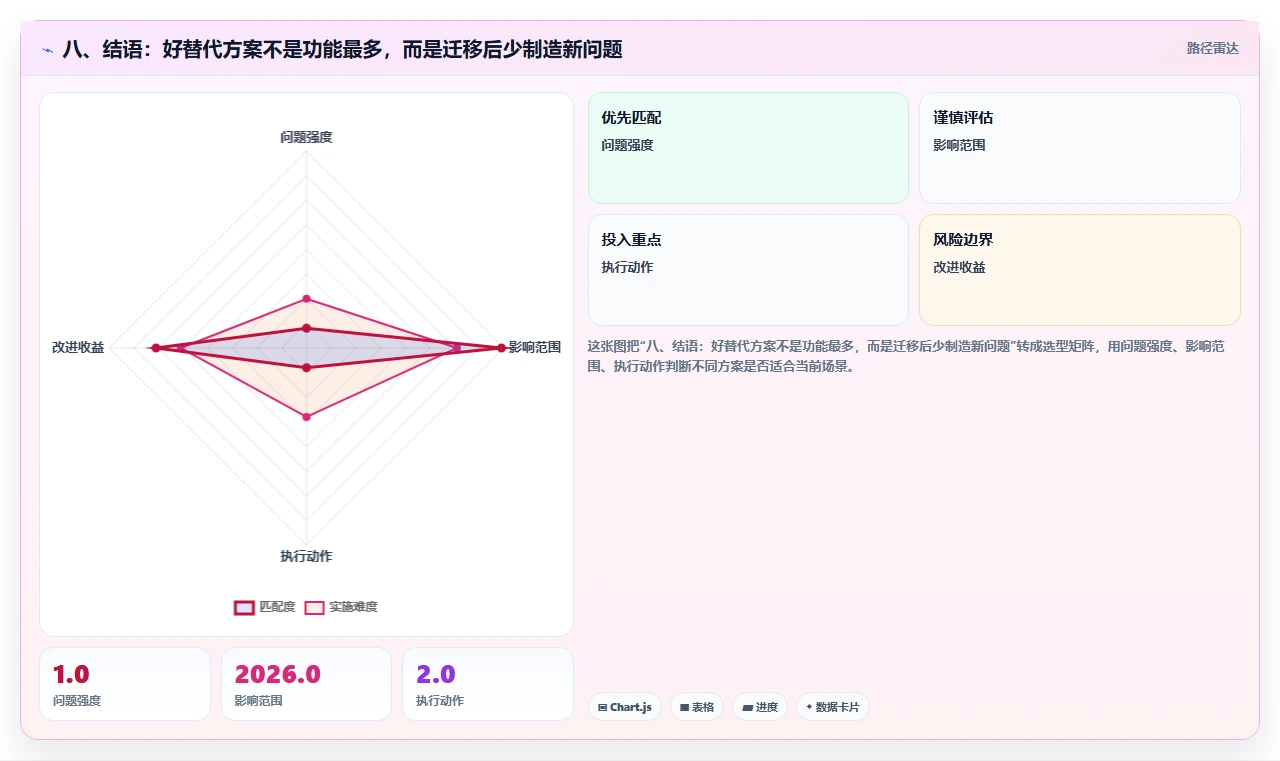Click the 匹配度 data point on 改进收益 axis
Viewport: 1280px width, 761px height.
155,347
